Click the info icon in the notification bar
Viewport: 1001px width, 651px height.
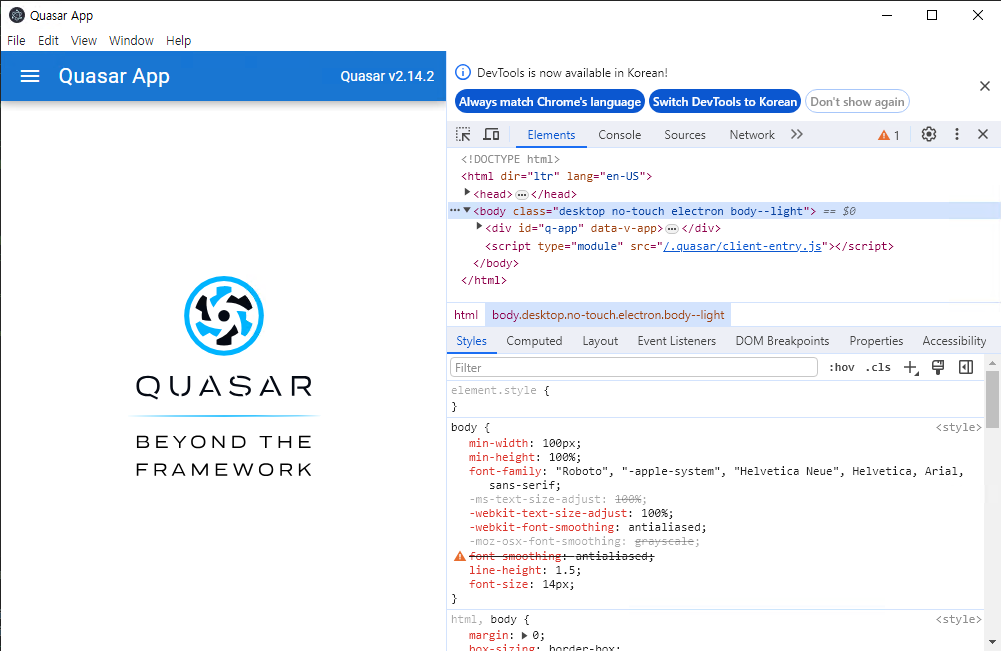click(463, 72)
